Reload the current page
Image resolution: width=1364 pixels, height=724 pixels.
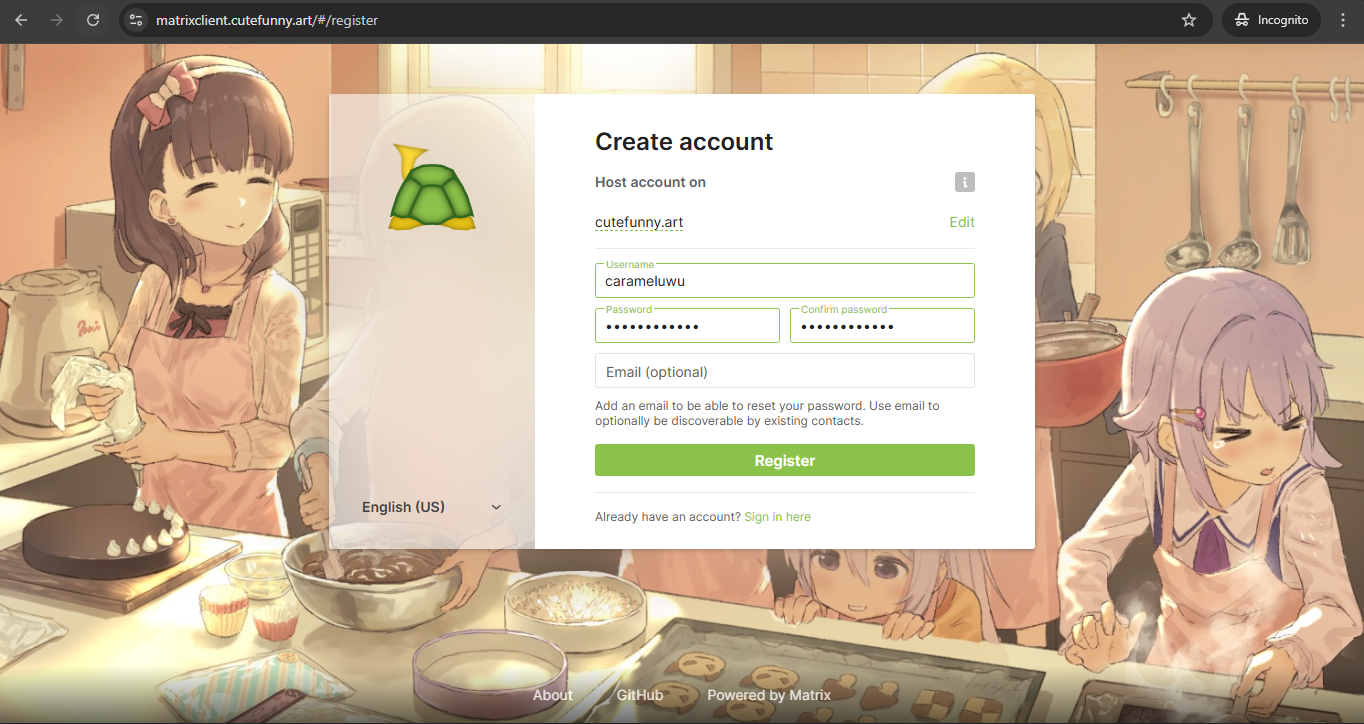(93, 20)
